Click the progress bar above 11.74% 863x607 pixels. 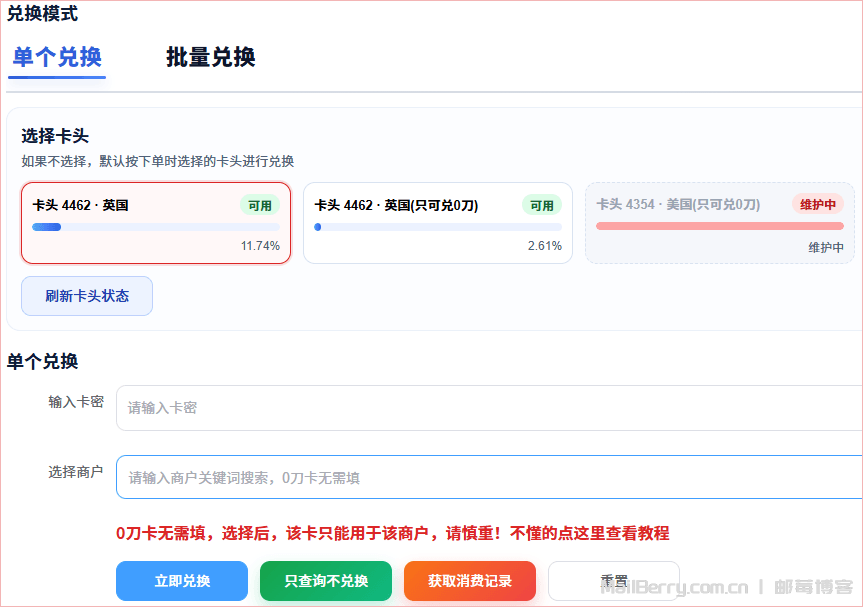155,227
